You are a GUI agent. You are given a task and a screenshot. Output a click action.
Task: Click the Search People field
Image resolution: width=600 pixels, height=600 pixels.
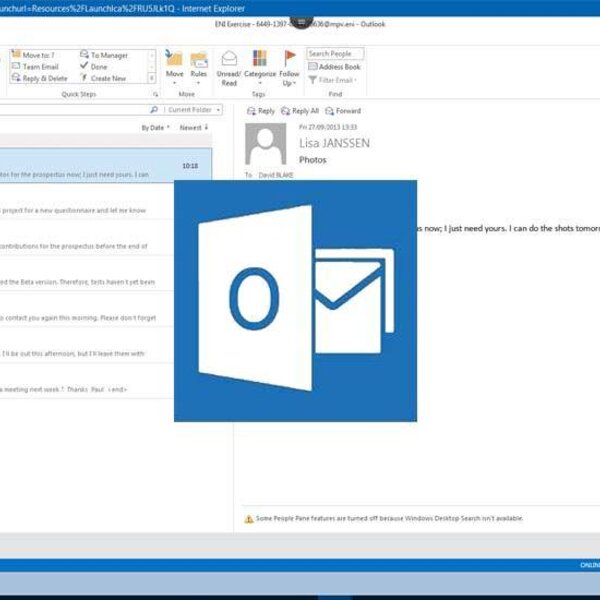coord(335,54)
